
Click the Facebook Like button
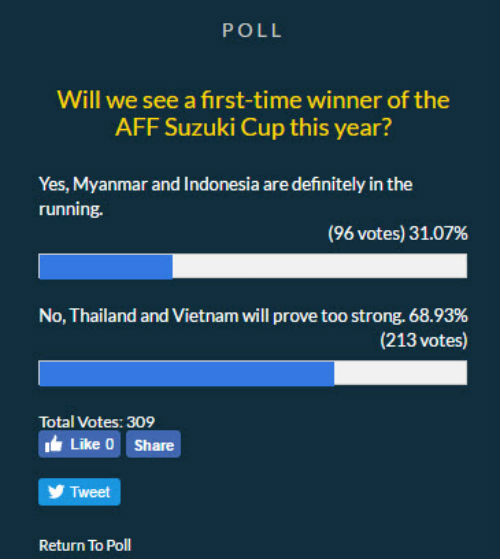pos(79,444)
